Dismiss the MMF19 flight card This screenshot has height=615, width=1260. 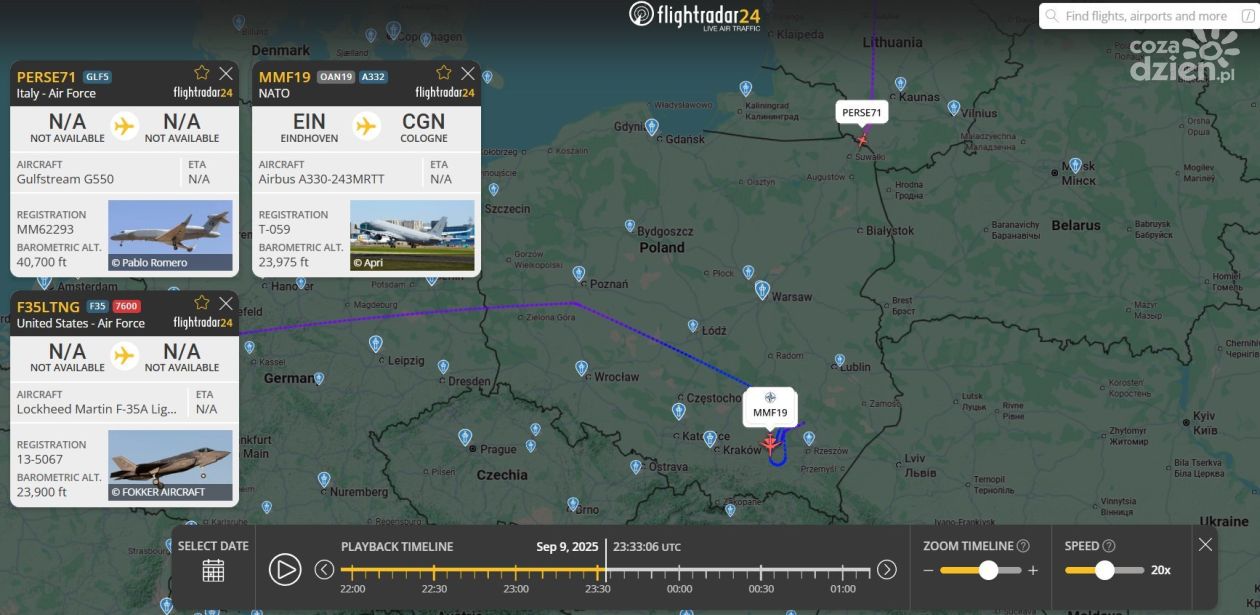[468, 73]
